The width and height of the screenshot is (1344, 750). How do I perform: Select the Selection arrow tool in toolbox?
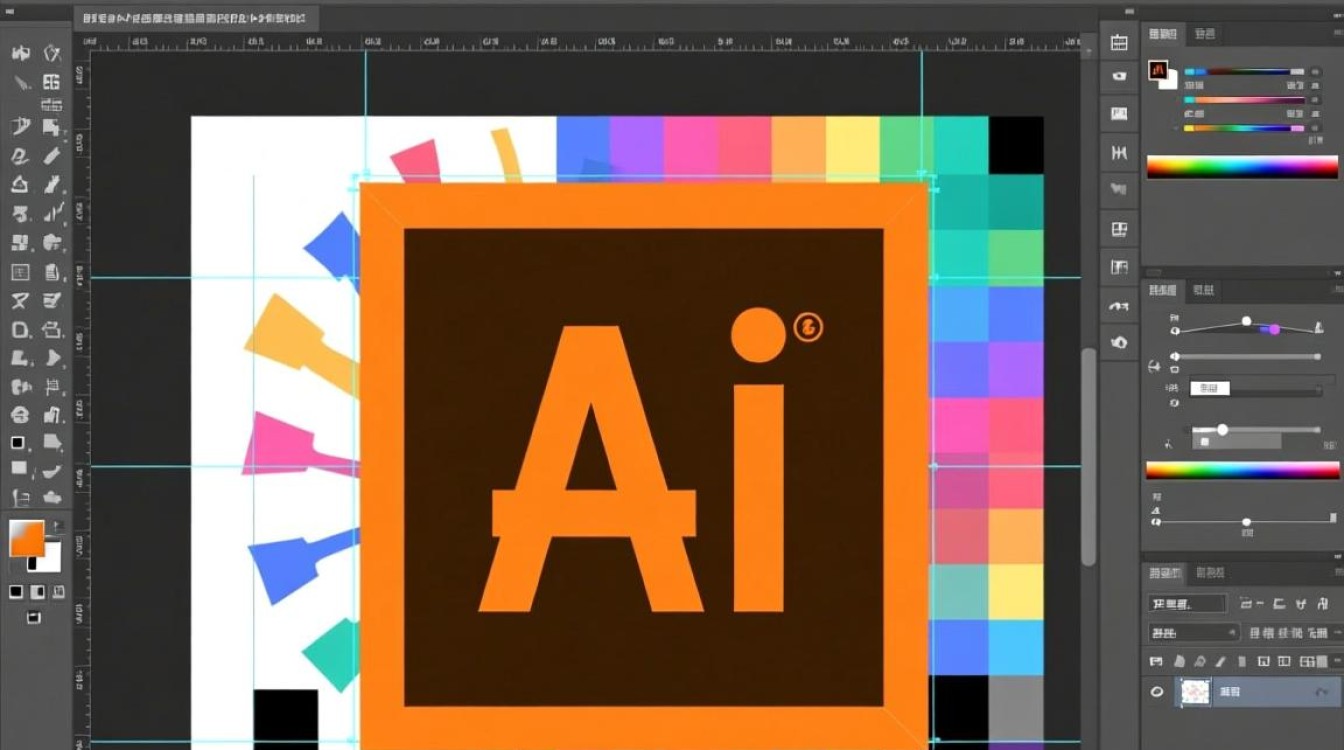(20, 53)
